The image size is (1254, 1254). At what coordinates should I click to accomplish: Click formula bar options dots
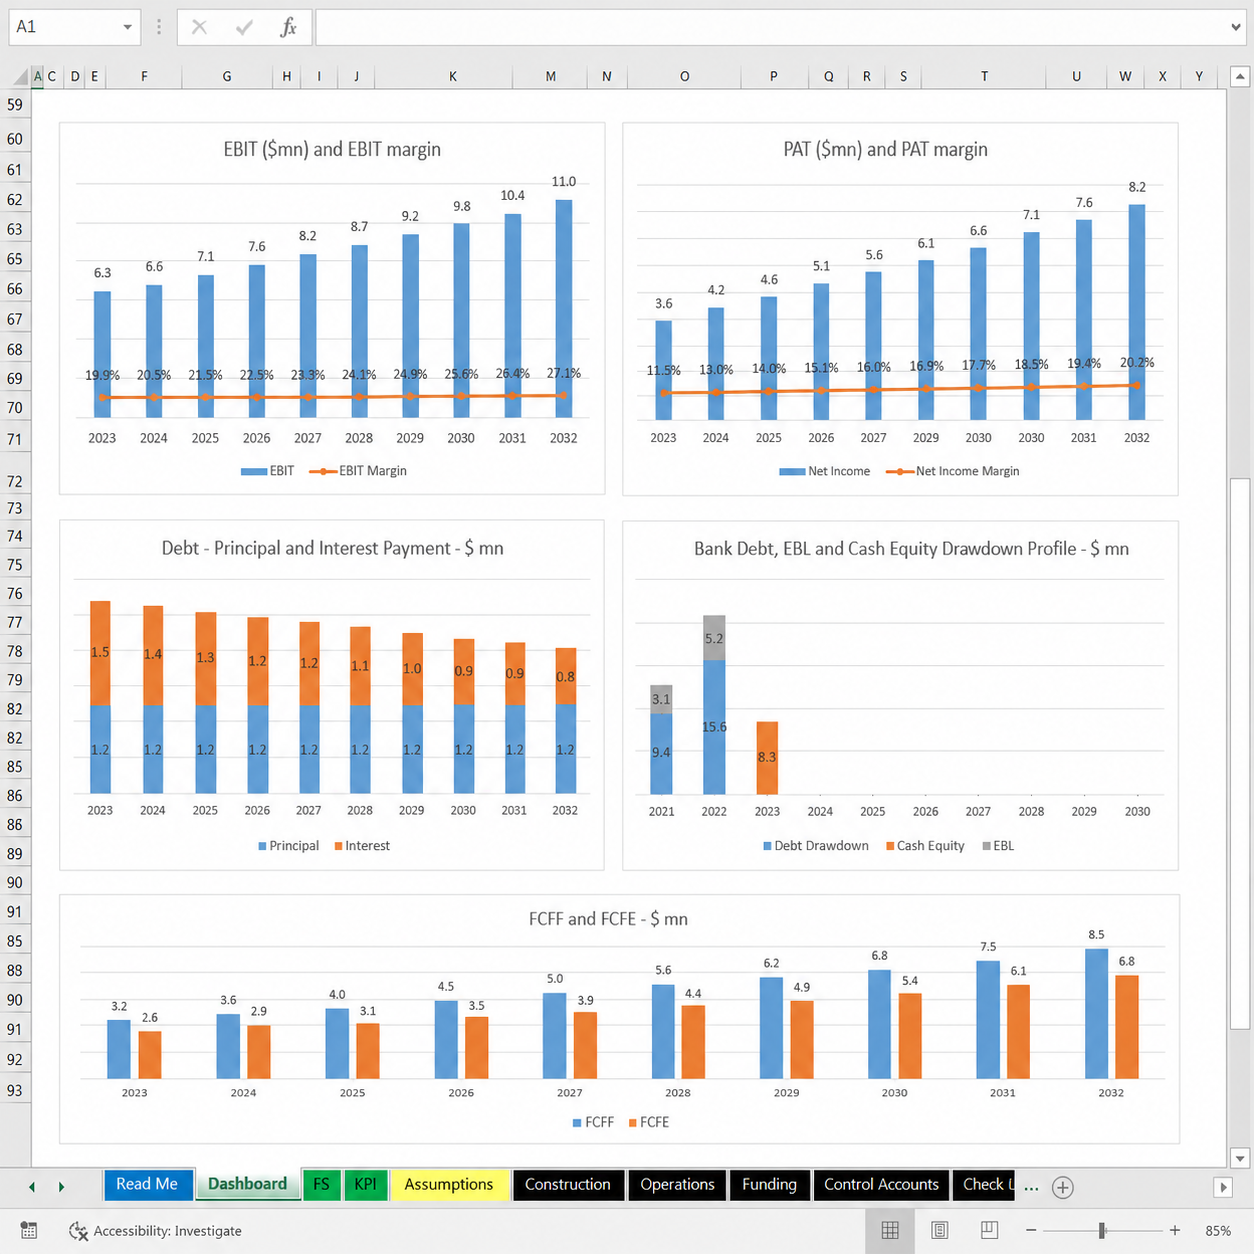point(158,27)
